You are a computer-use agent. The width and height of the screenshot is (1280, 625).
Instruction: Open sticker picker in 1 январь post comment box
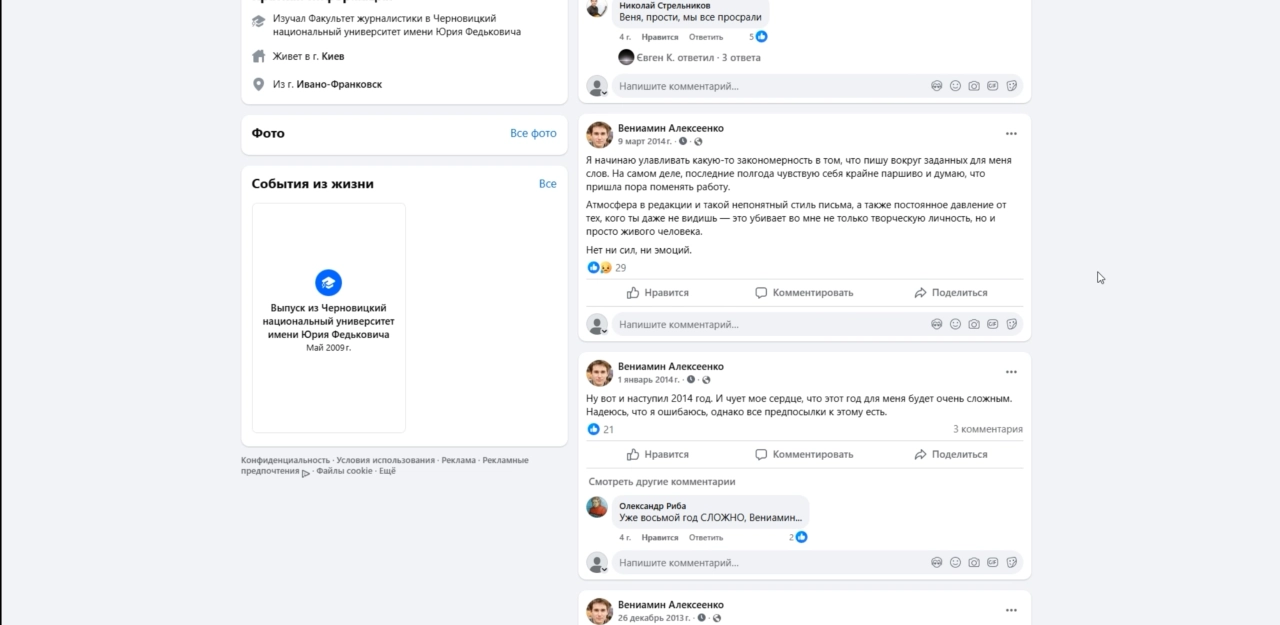coord(1012,562)
